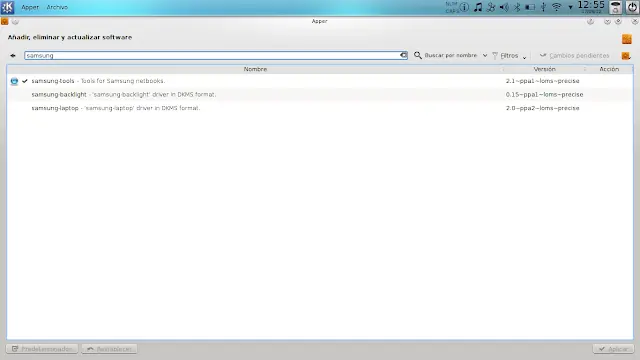This screenshot has width=640, height=360.
Task: Open the USB device notifier icon
Action: [x=543, y=7]
